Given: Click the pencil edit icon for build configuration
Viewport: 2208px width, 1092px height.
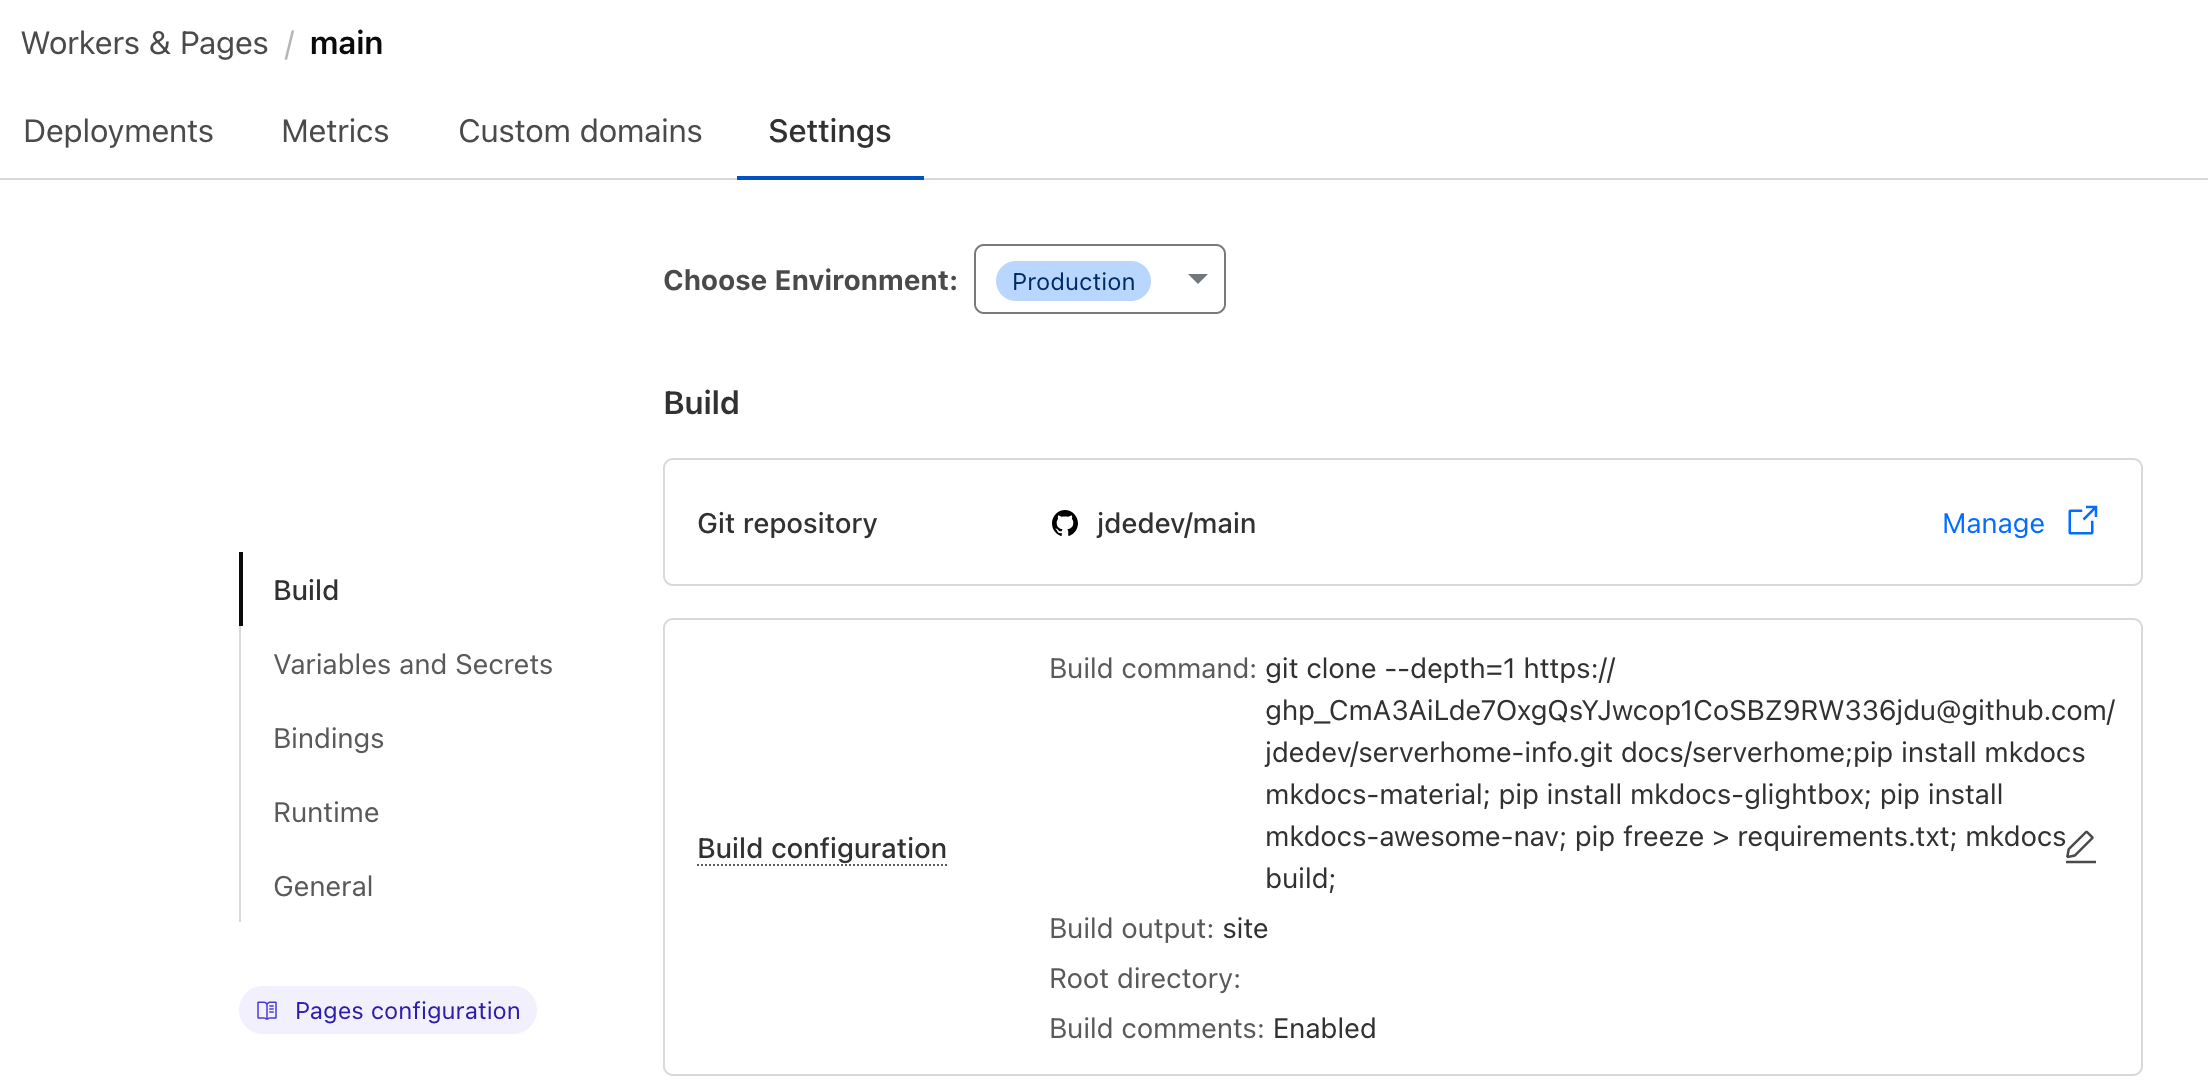Looking at the screenshot, I should point(2080,847).
